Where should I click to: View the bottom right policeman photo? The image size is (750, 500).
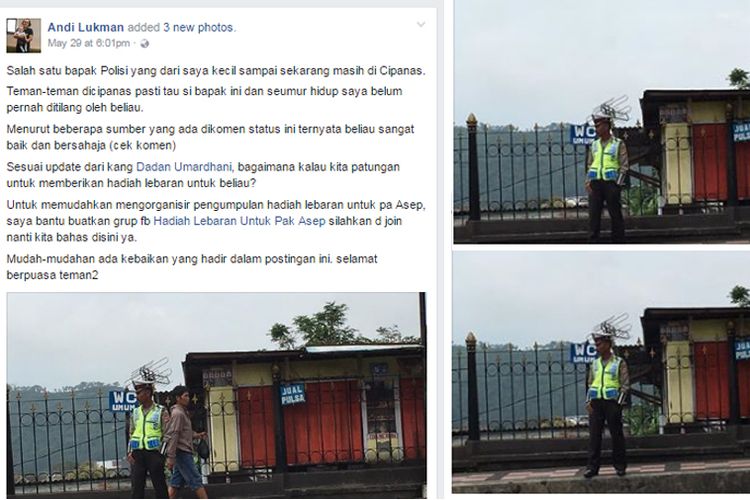pos(602,372)
